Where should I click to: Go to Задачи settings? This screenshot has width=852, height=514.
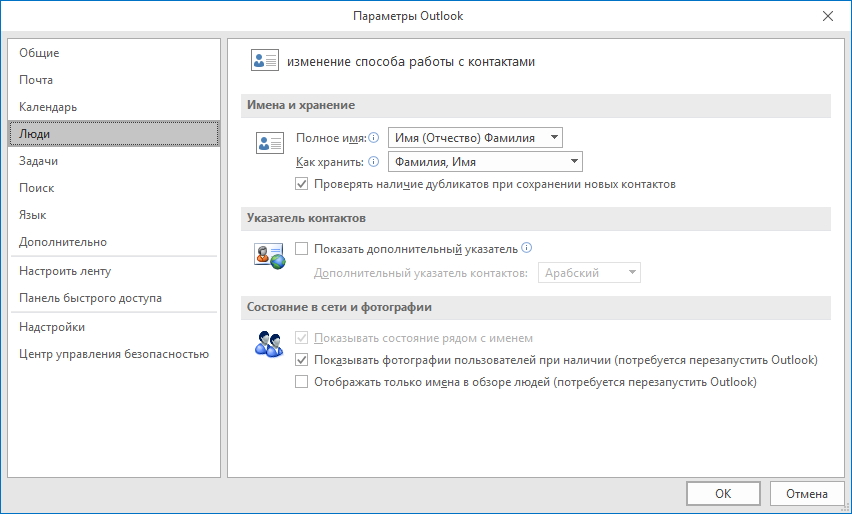114,161
